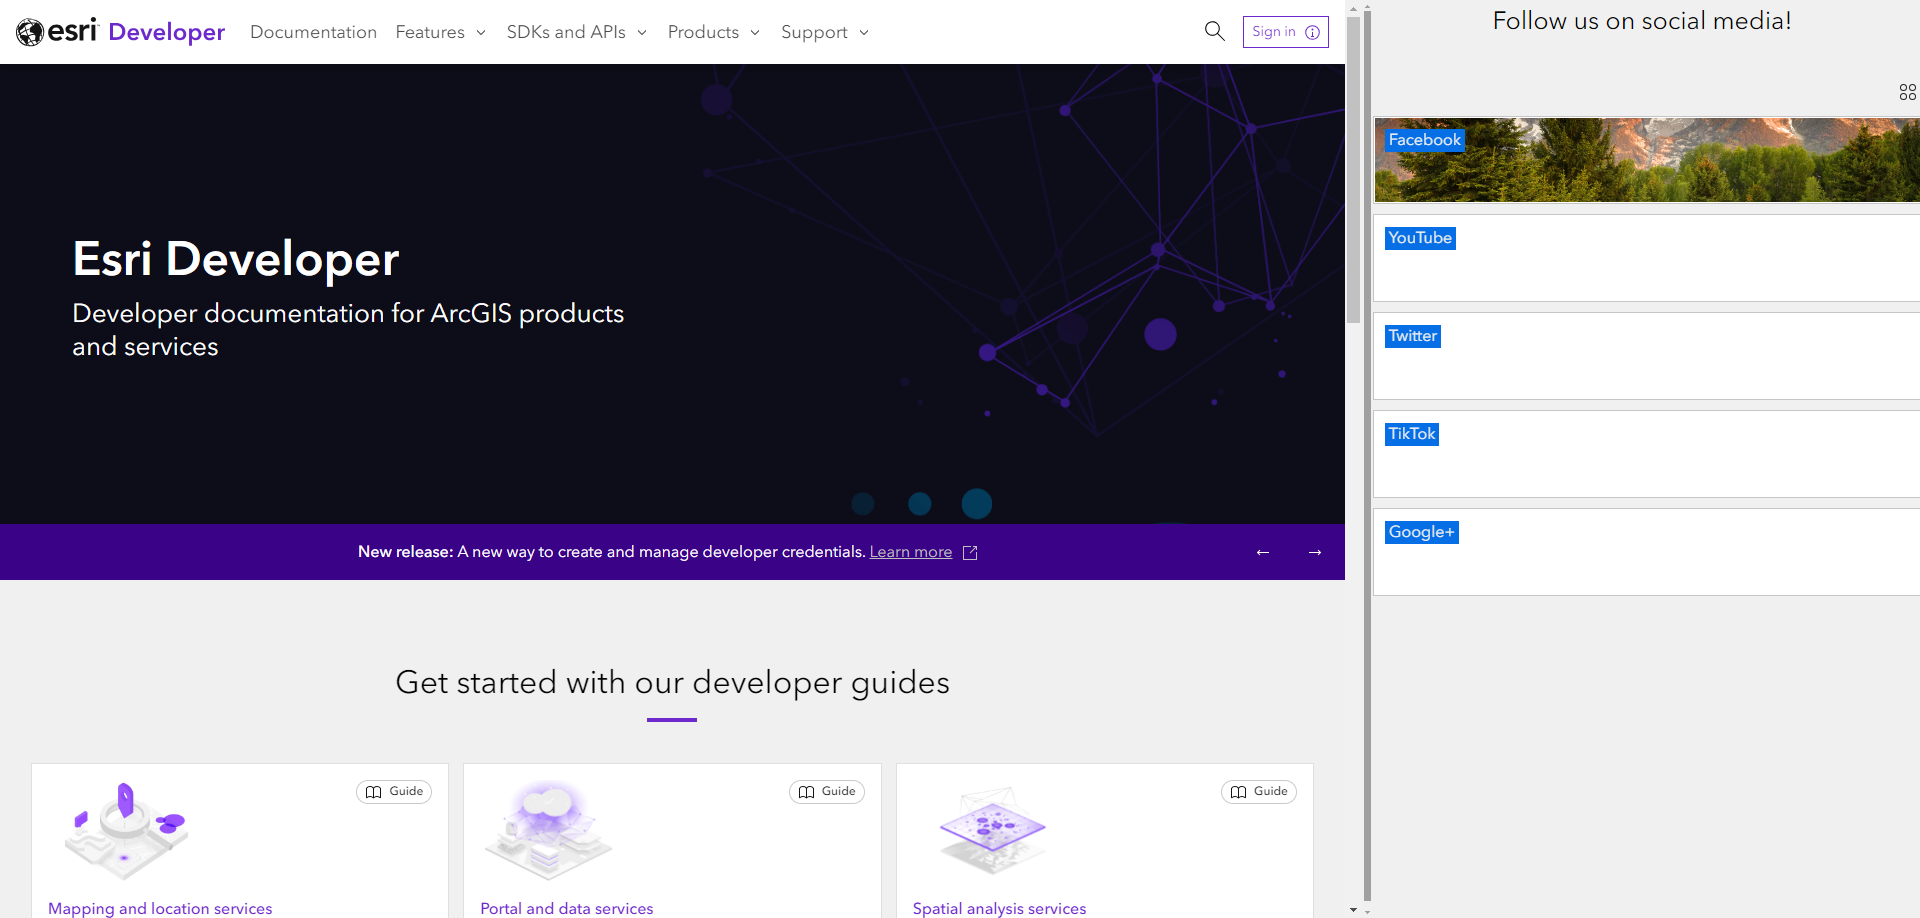1920x918 pixels.
Task: Select Documentation in the navigation bar
Action: (313, 31)
